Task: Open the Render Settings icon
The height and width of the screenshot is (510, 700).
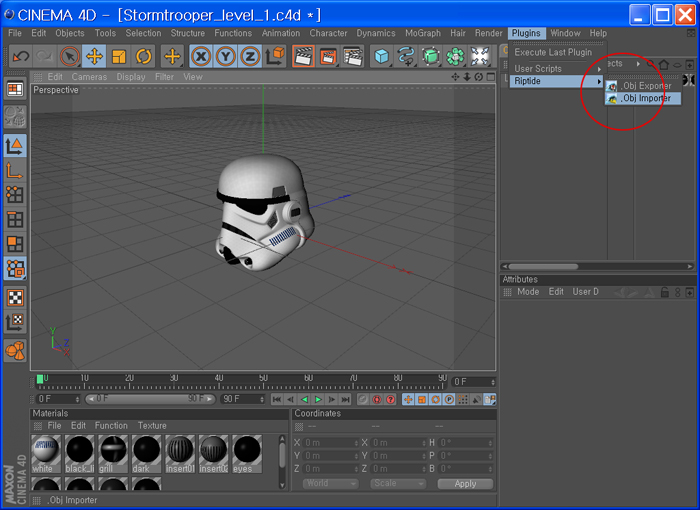Action: [x=353, y=57]
